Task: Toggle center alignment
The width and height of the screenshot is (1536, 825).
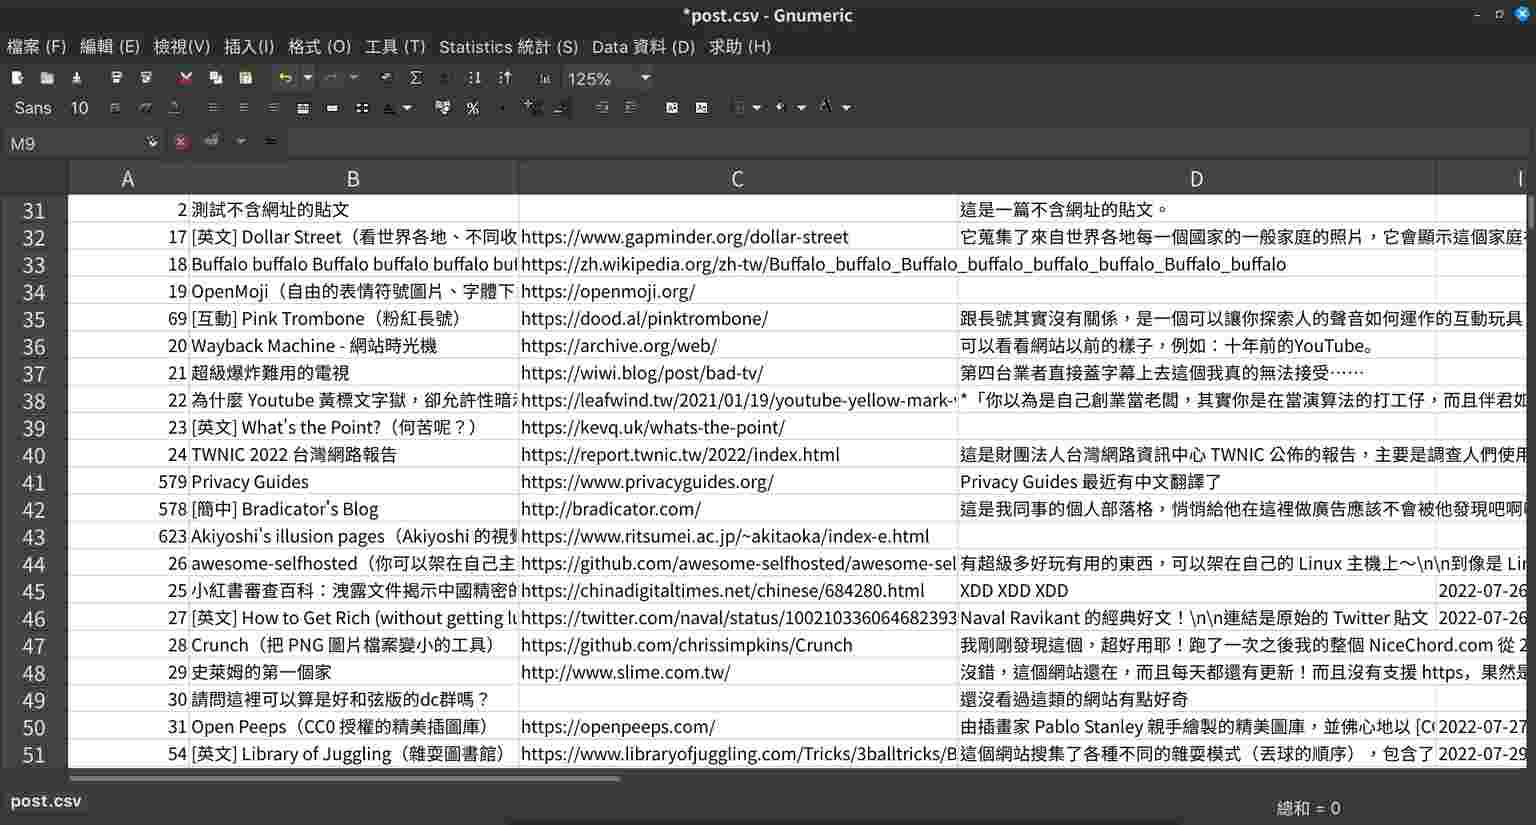Action: [x=243, y=108]
